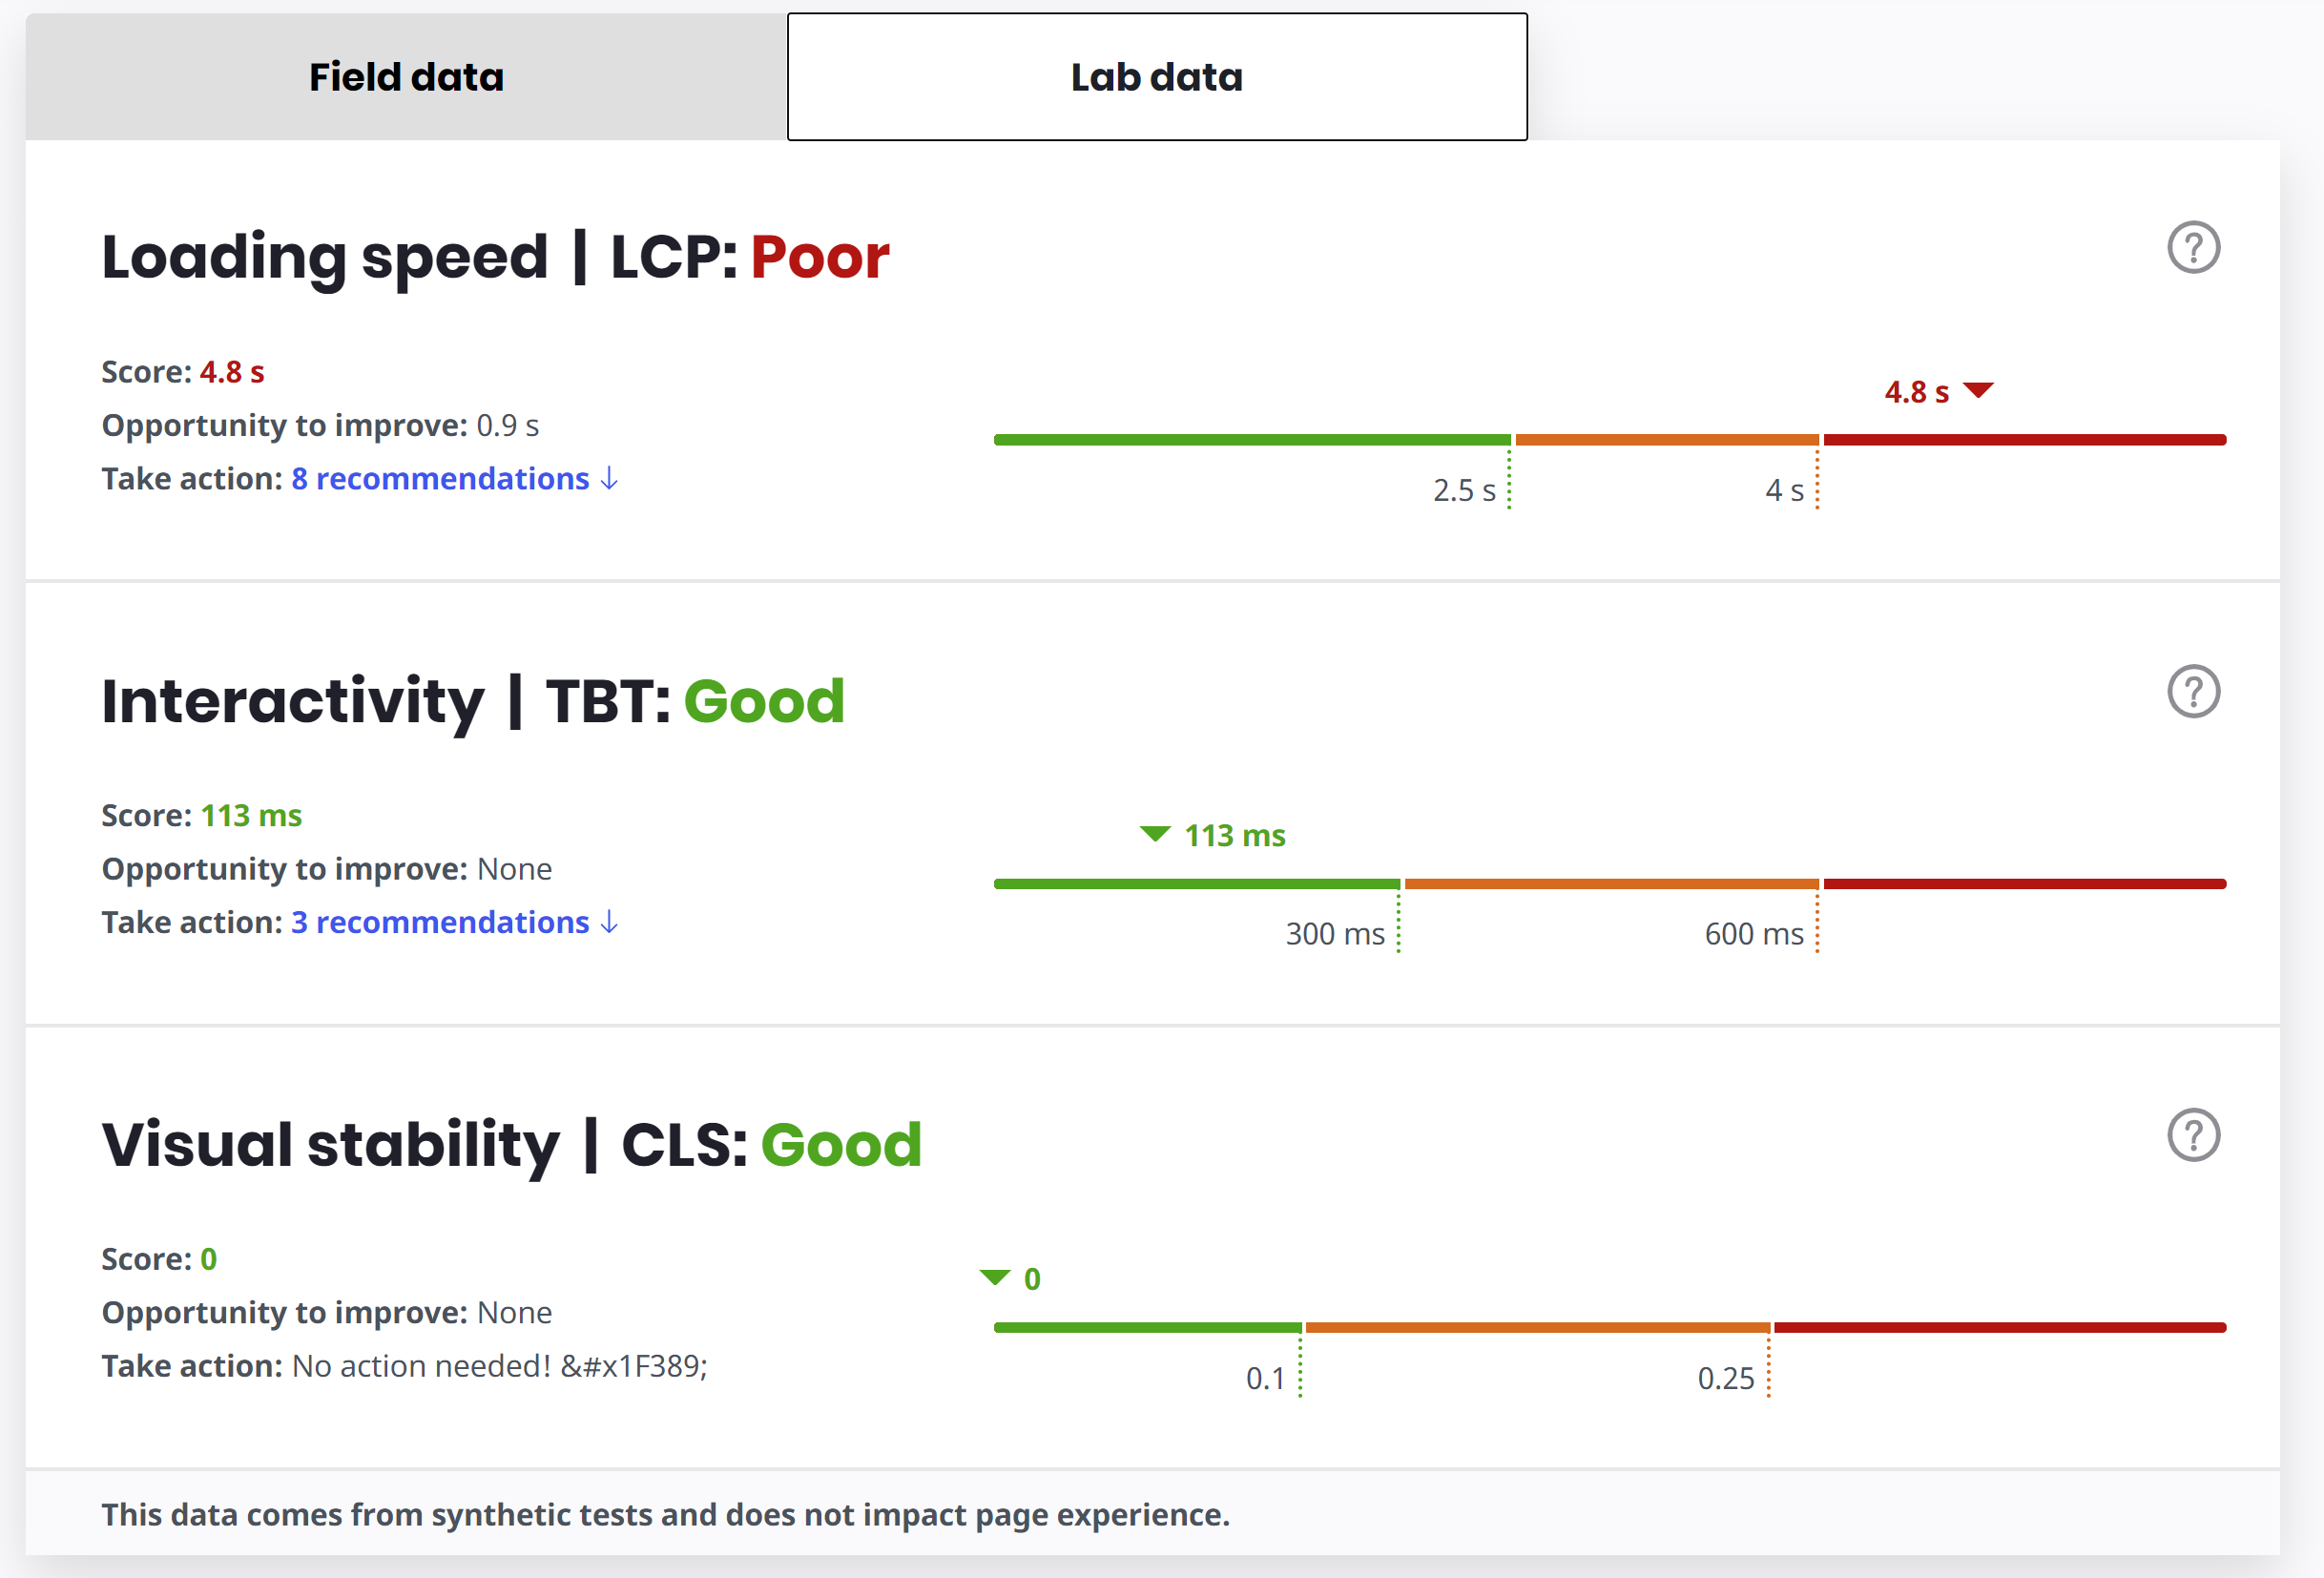Switch to the Field data tab

(x=406, y=77)
